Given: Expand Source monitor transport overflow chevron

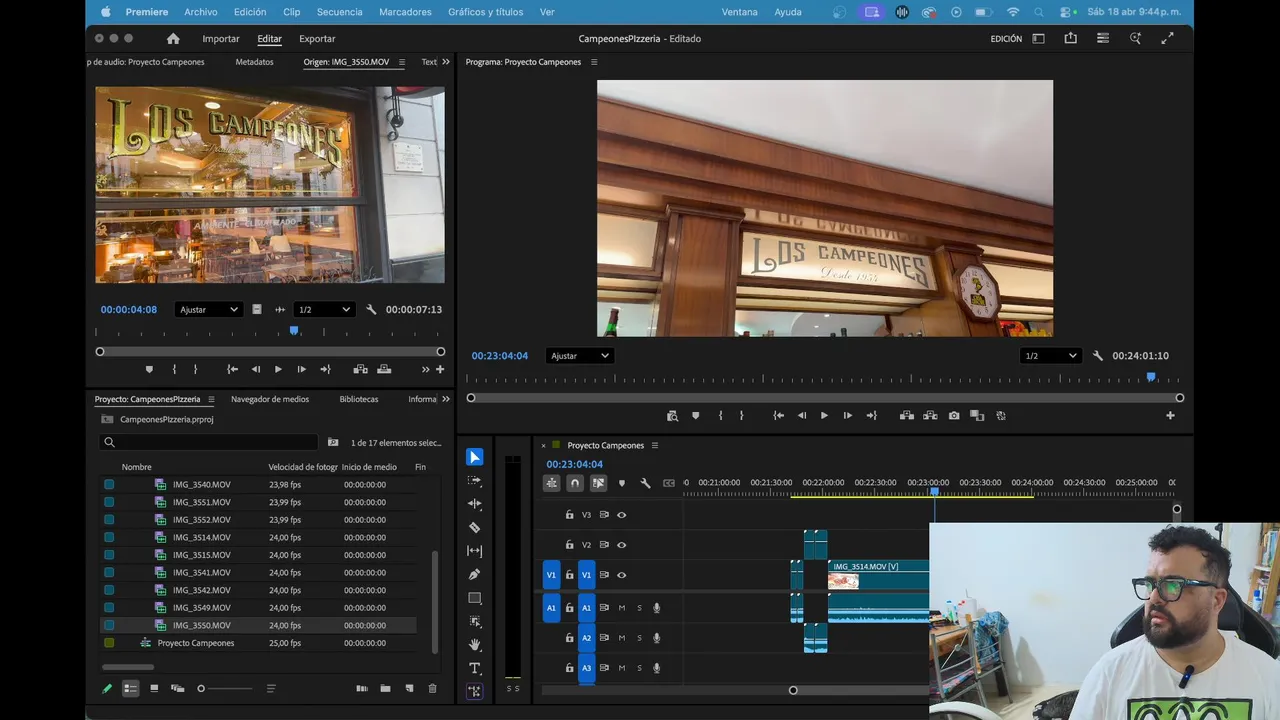Looking at the screenshot, I should tap(425, 370).
